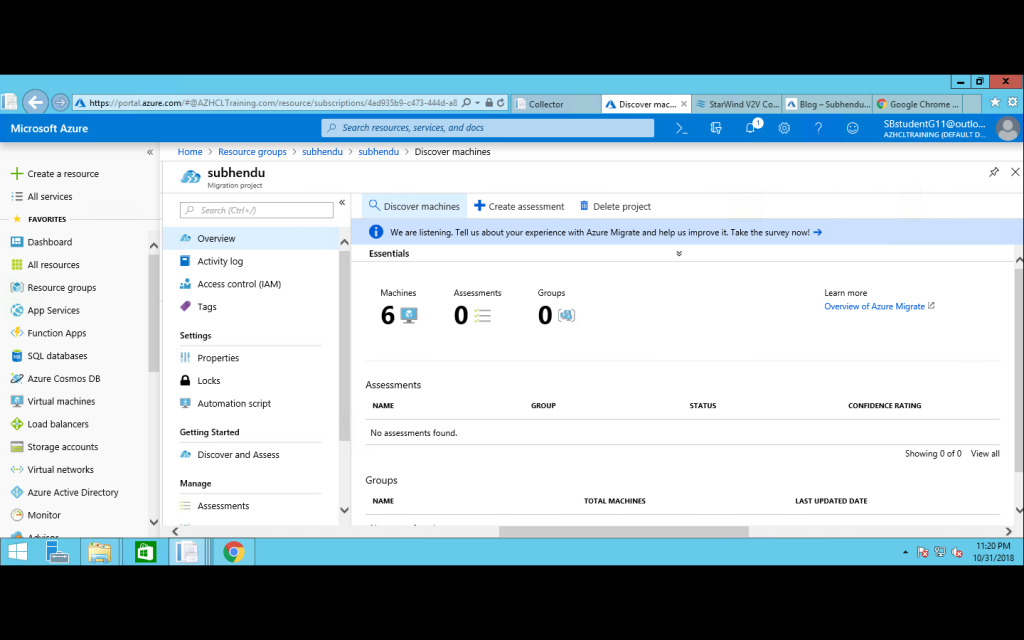Open Internet Explorer tools gear
This screenshot has width=1024, height=640.
click(1012, 103)
